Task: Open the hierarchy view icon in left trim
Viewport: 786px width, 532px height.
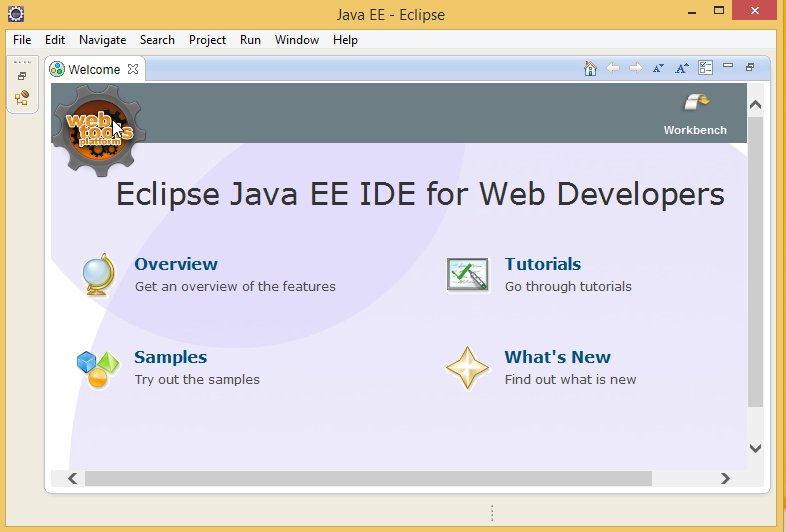Action: 22,98
